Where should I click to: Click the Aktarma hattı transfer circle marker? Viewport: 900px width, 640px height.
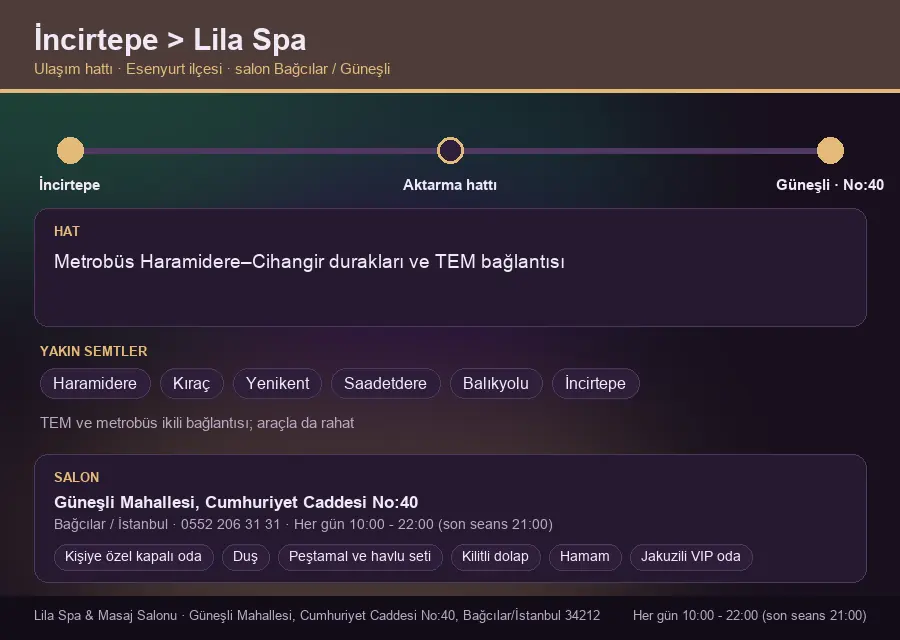point(450,150)
